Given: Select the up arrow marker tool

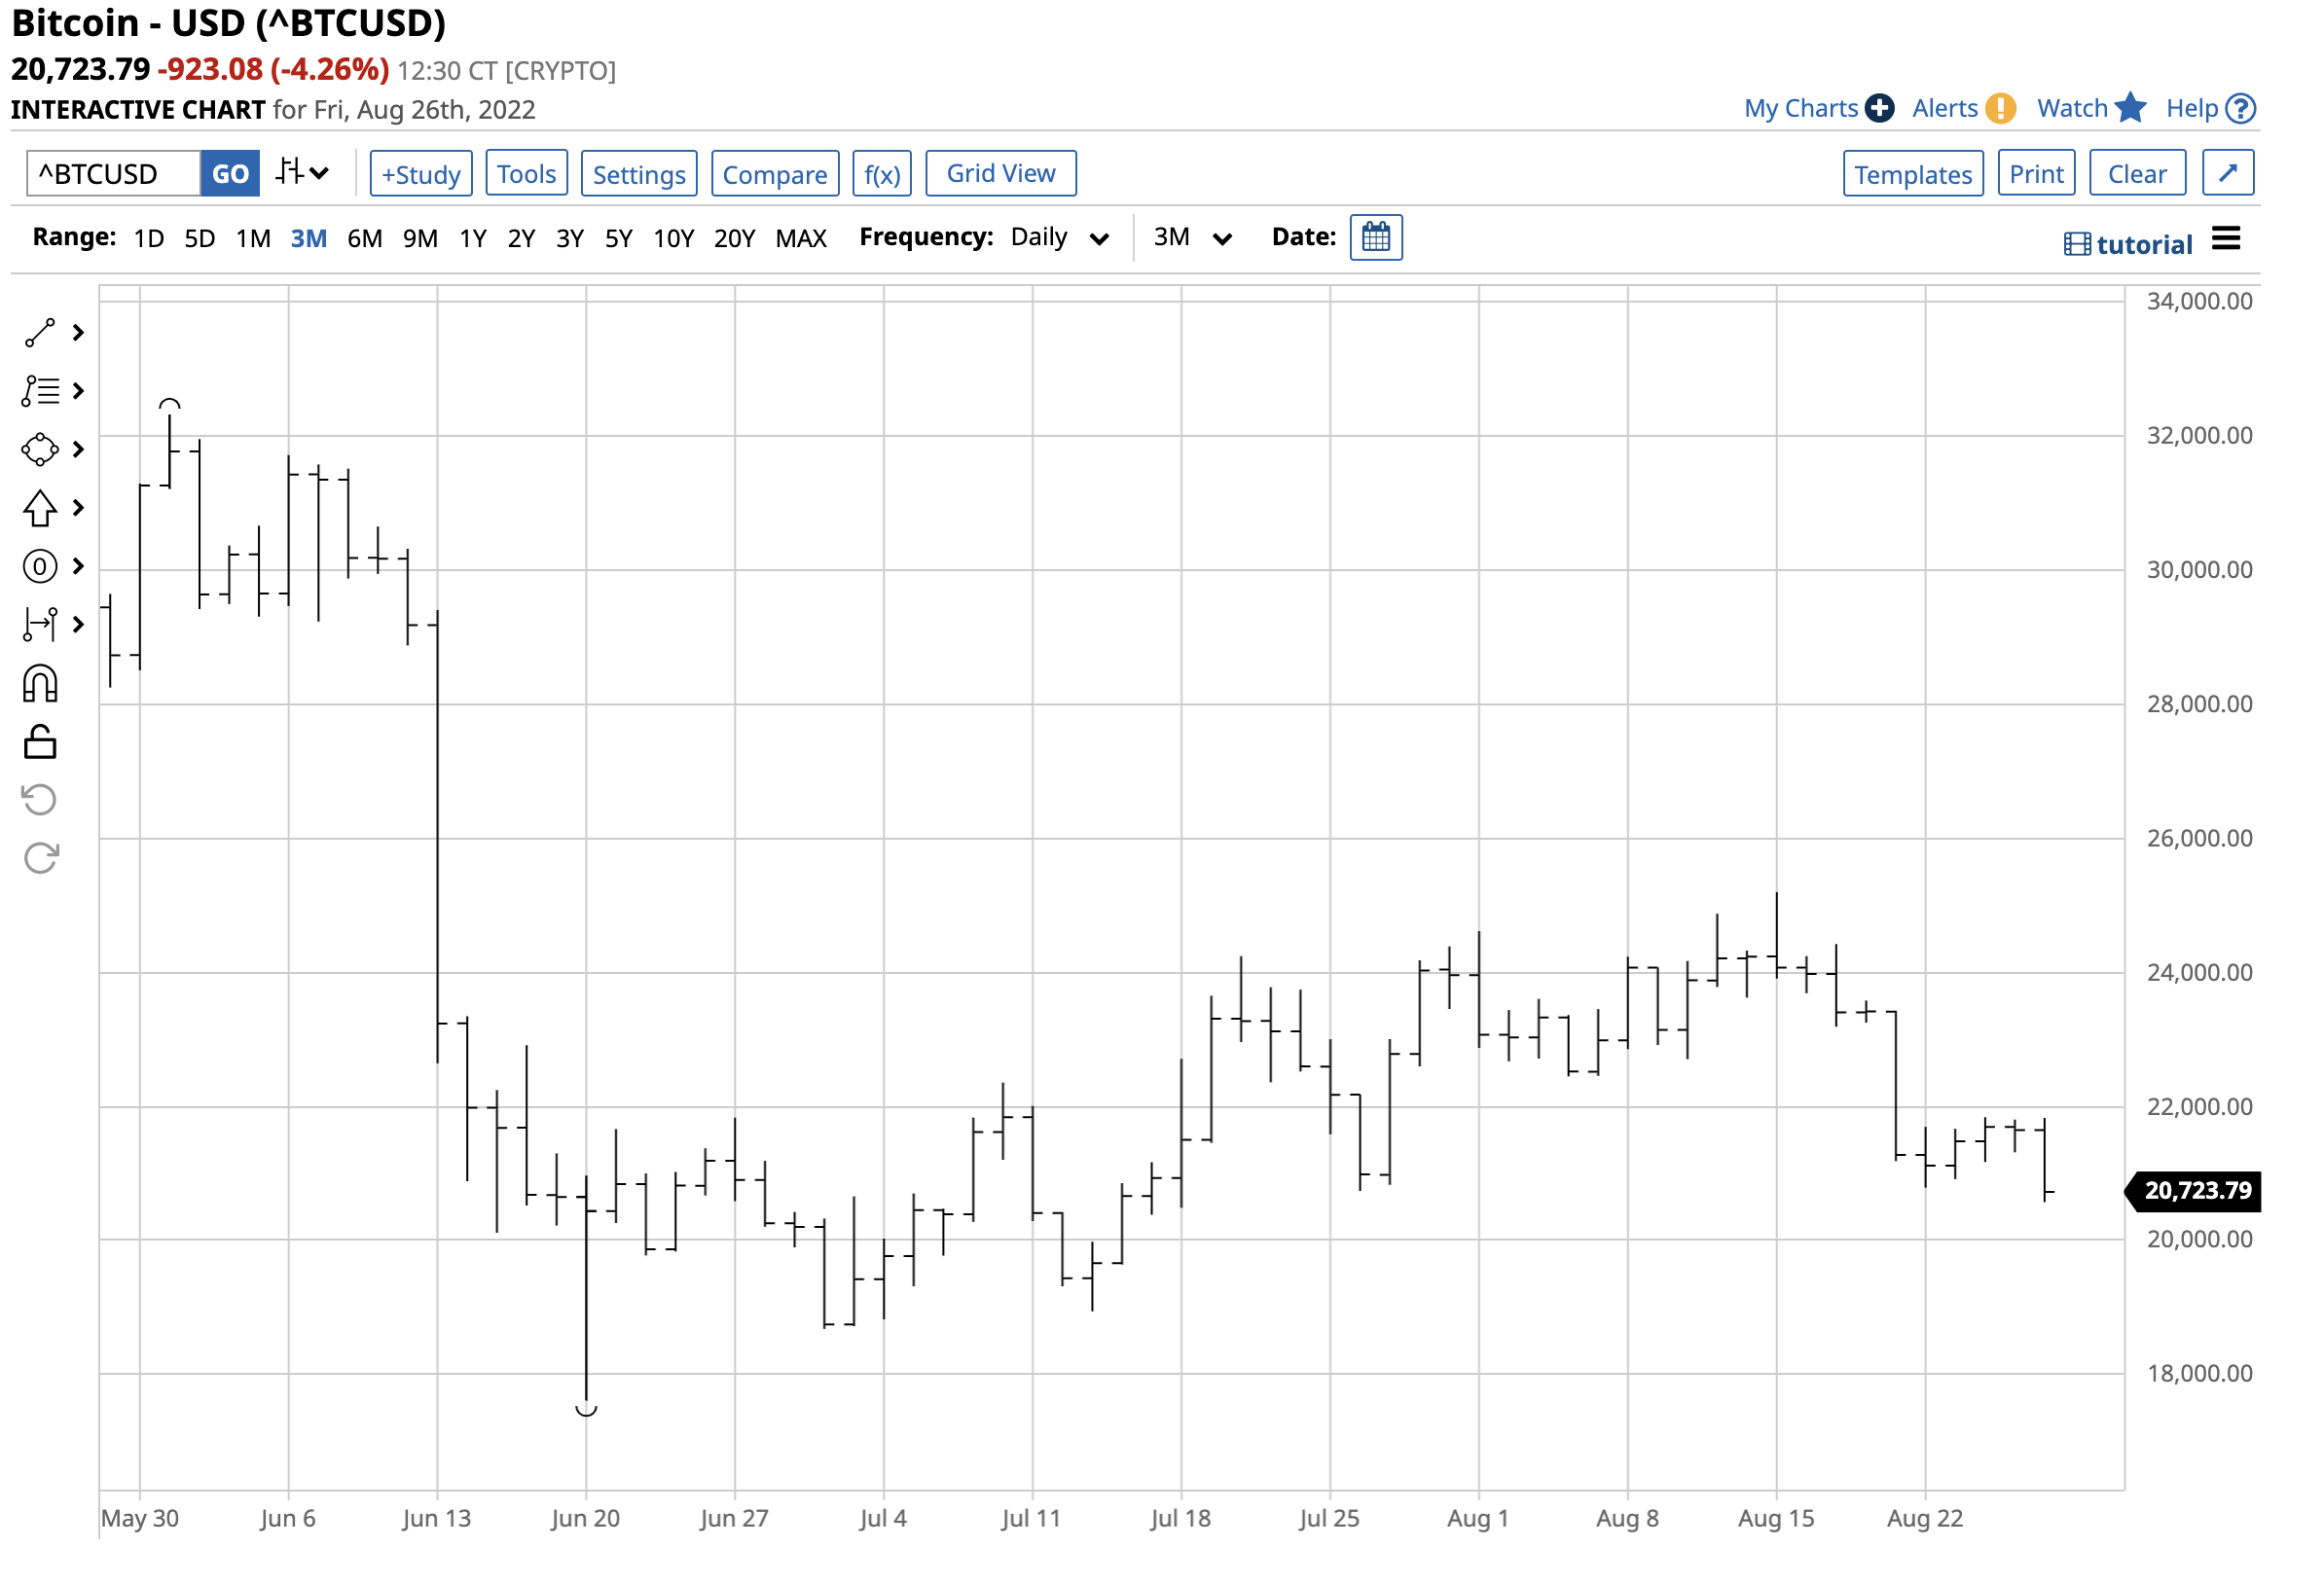Looking at the screenshot, I should (x=40, y=509).
